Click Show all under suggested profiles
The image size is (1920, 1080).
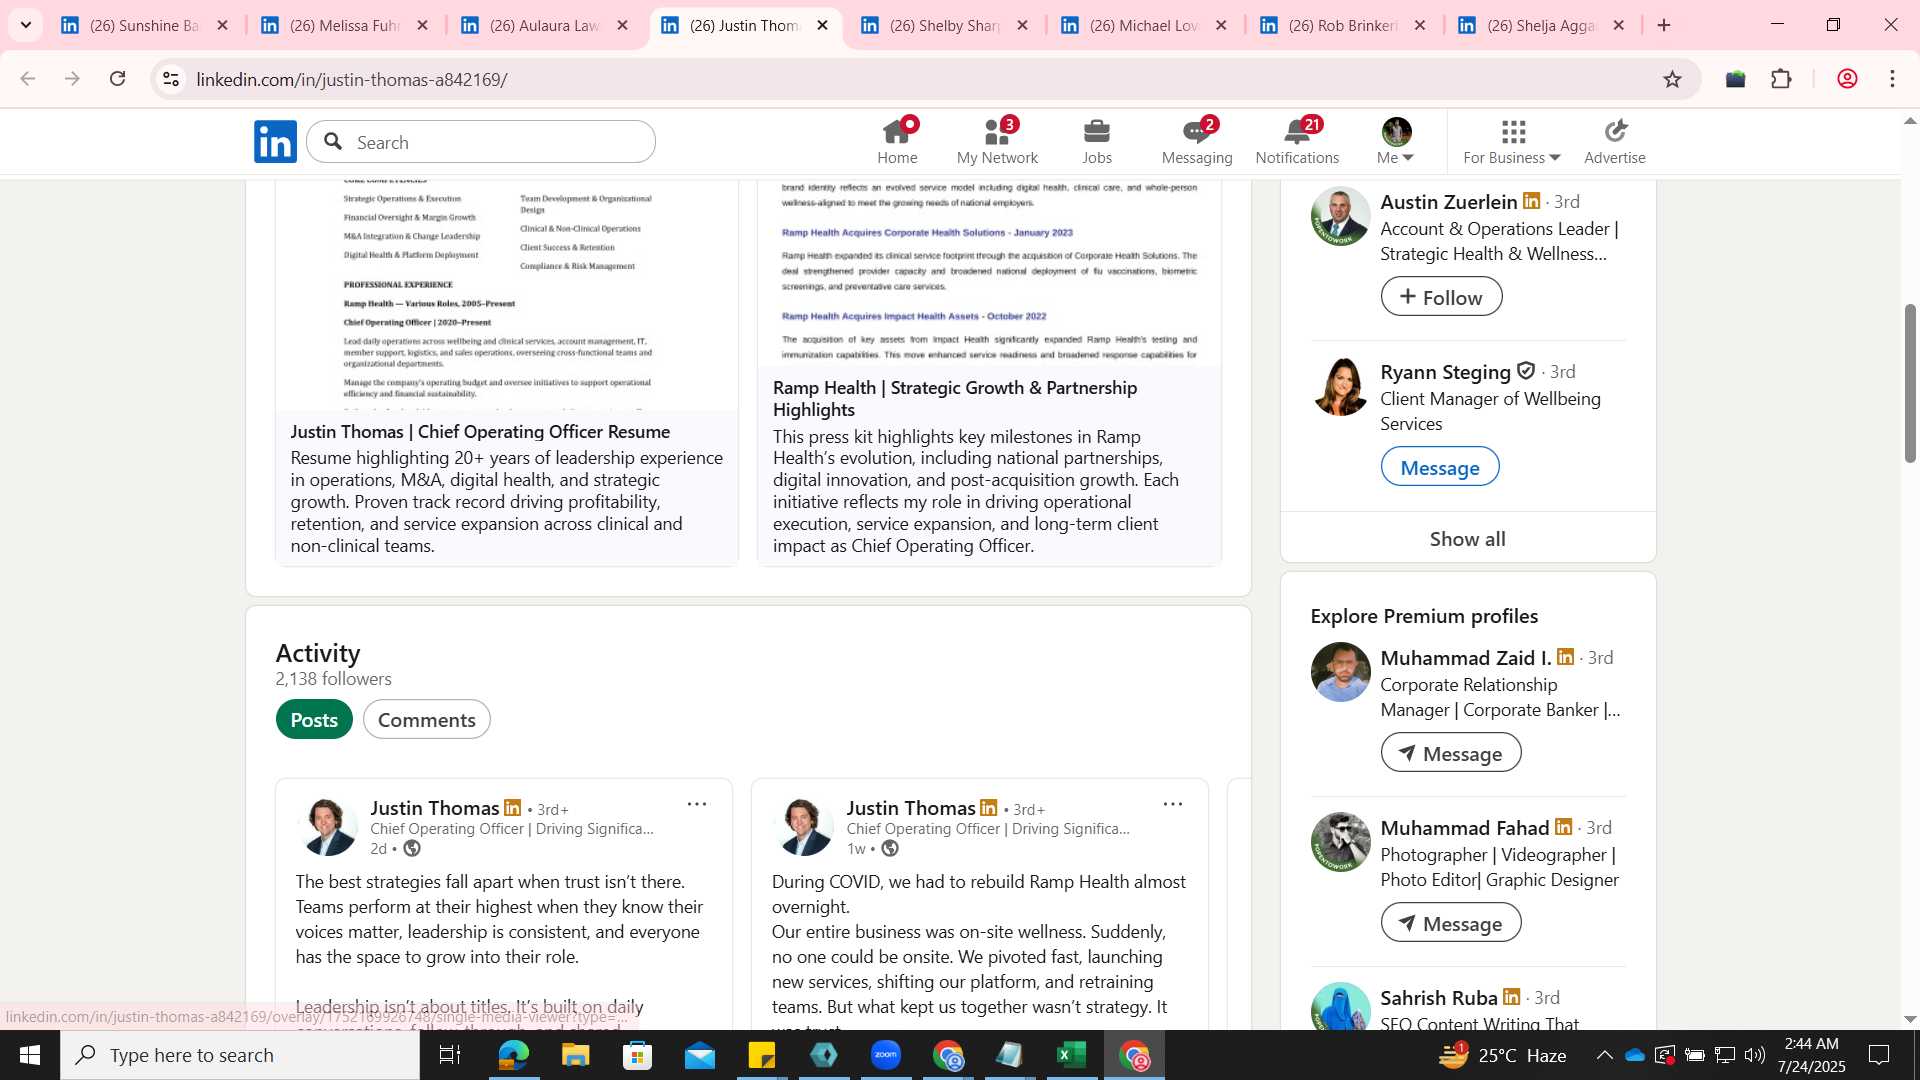(x=1467, y=539)
